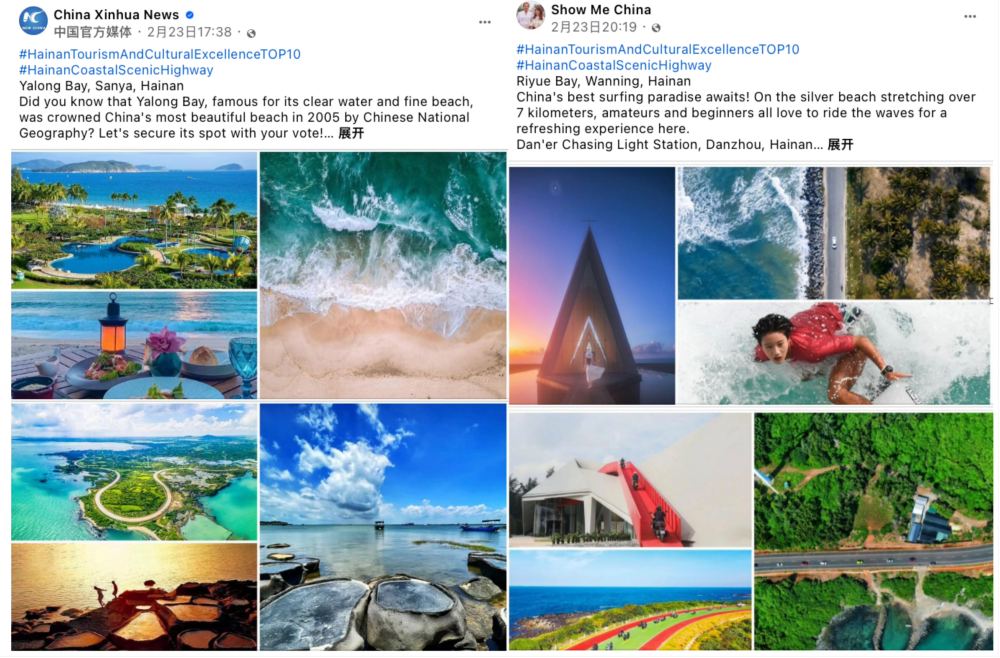Open the white building with red staircase photo
Screen dimensions: 1000x658
629,479
